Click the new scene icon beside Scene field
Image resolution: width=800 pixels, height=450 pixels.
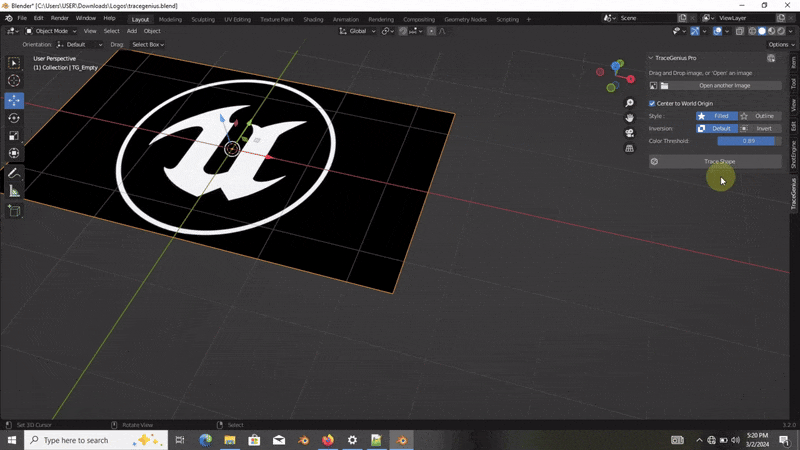pos(682,18)
